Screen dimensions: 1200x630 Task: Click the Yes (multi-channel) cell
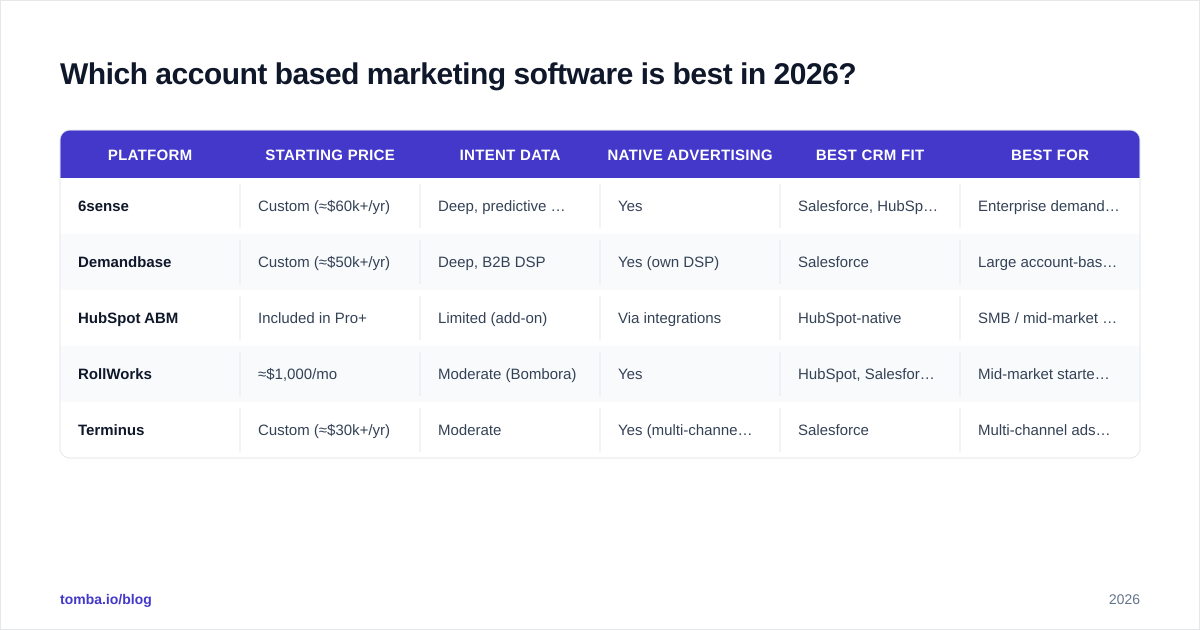click(x=690, y=430)
